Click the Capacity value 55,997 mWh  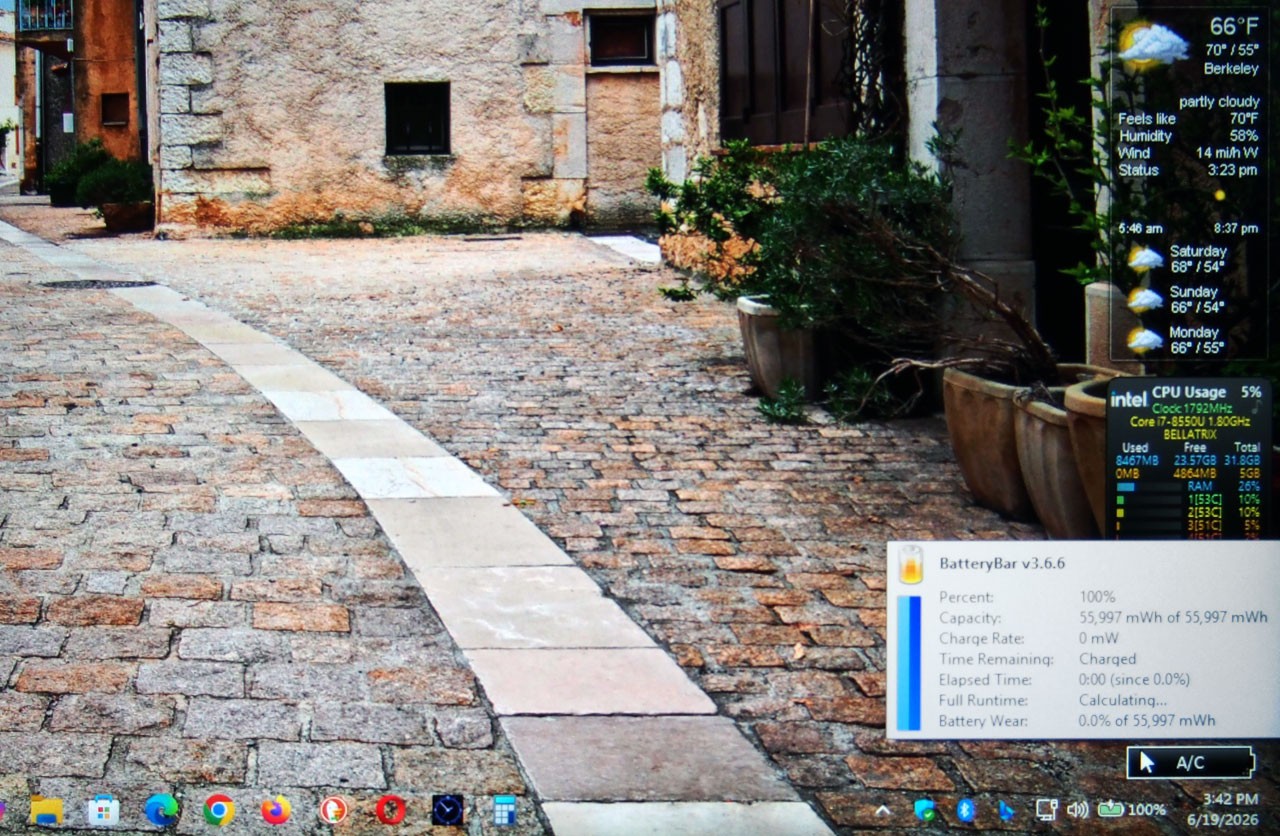click(x=1173, y=618)
